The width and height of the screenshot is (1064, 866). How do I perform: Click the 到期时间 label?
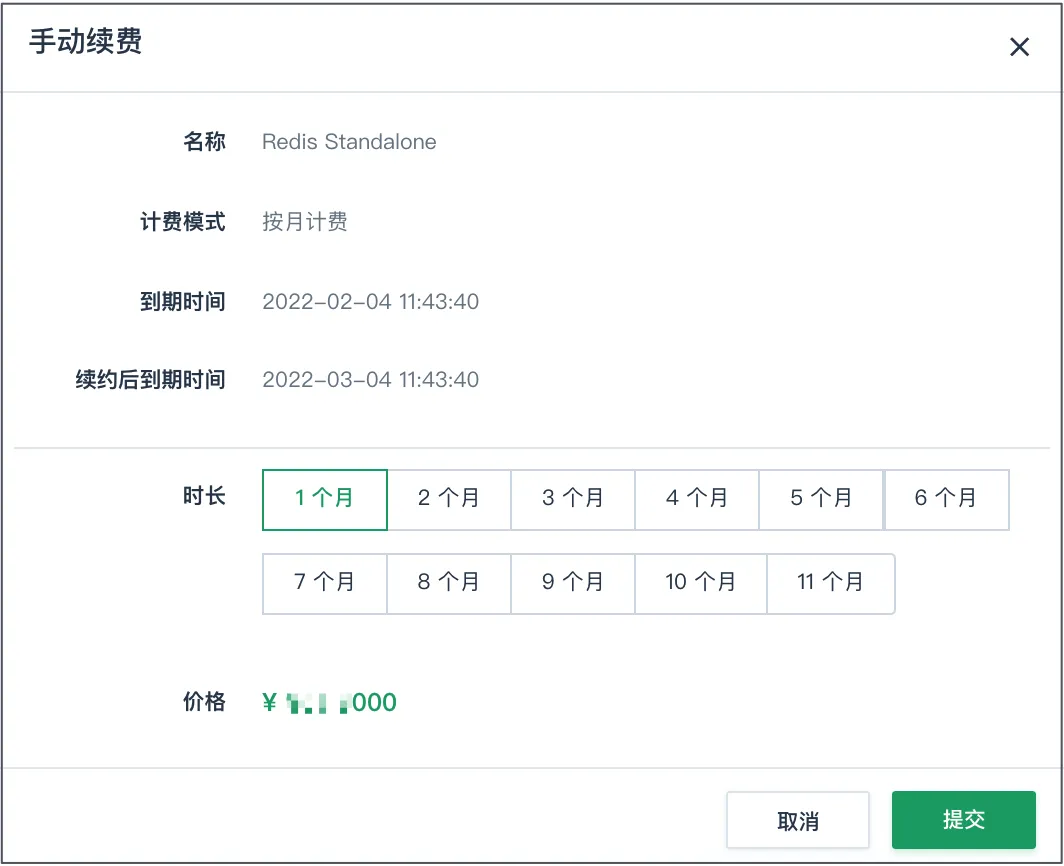[183, 301]
